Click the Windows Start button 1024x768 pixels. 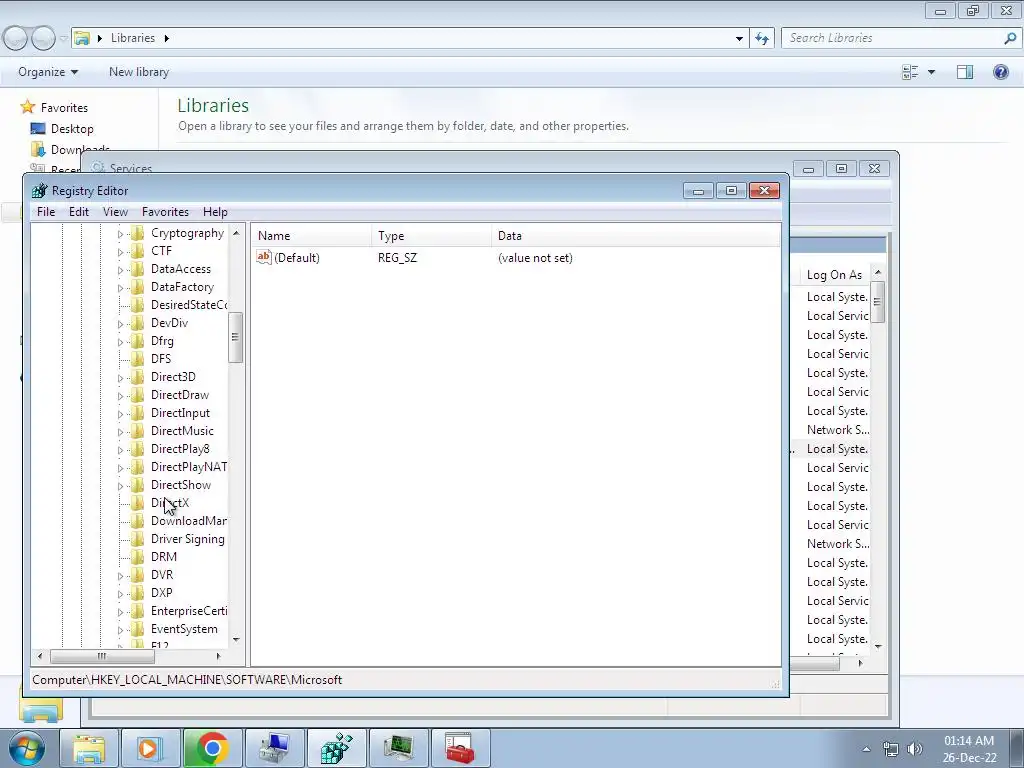pyautogui.click(x=26, y=748)
